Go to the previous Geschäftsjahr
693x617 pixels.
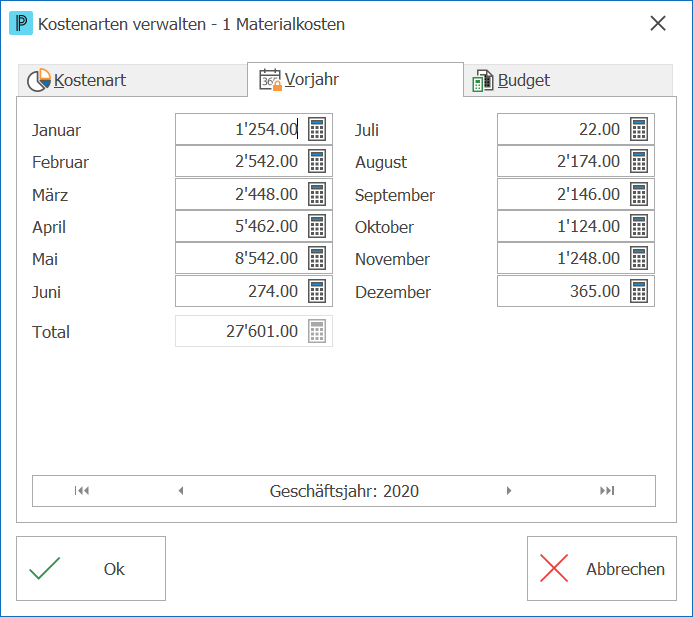click(x=181, y=491)
